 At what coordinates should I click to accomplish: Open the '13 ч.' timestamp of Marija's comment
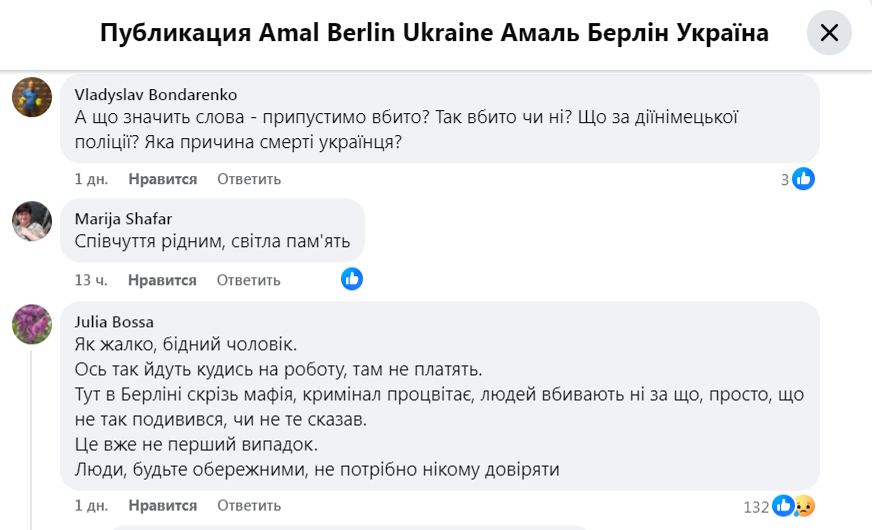coord(91,280)
